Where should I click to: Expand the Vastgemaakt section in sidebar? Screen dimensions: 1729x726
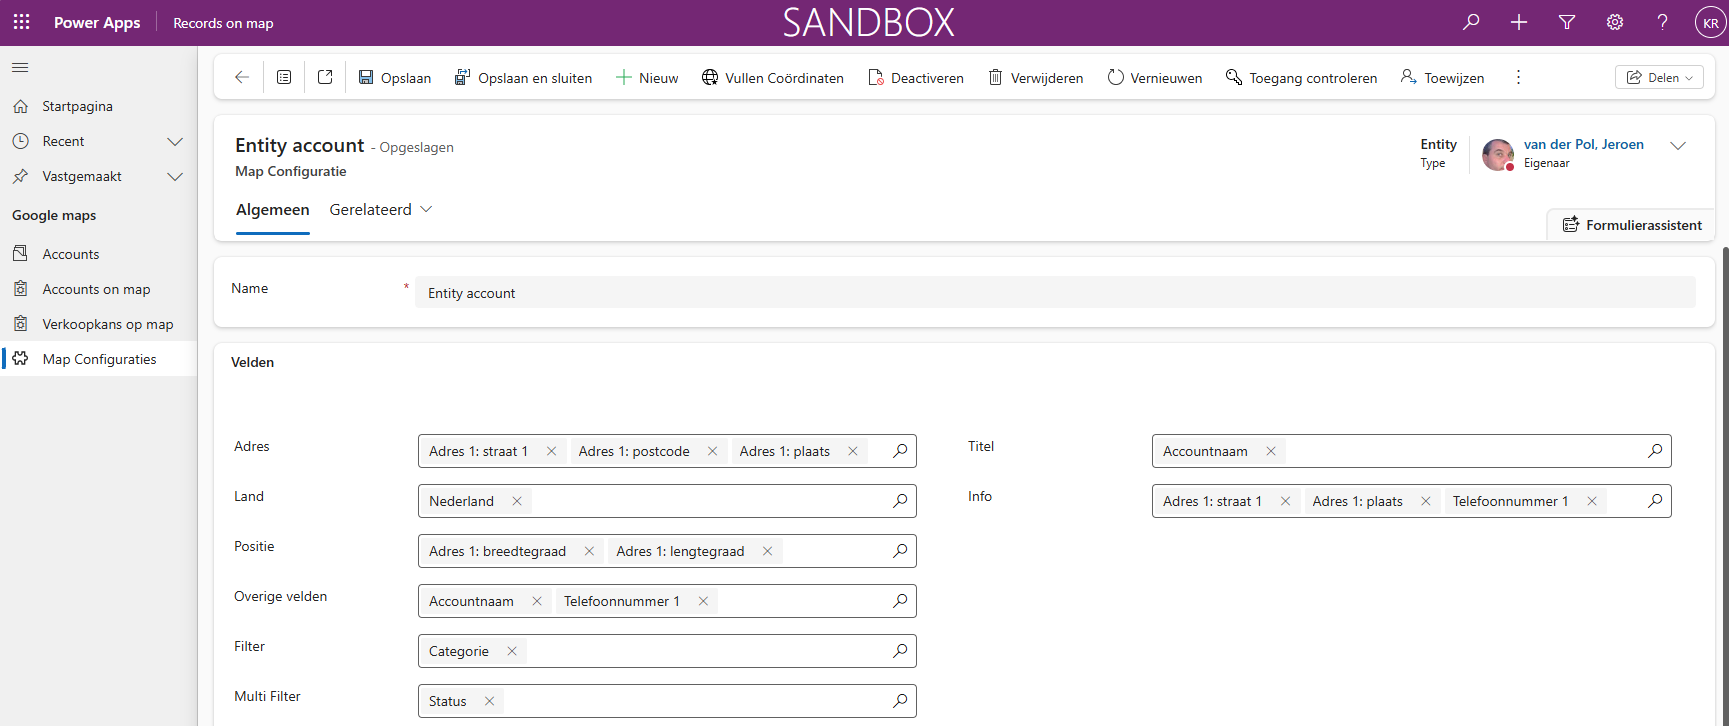[175, 176]
